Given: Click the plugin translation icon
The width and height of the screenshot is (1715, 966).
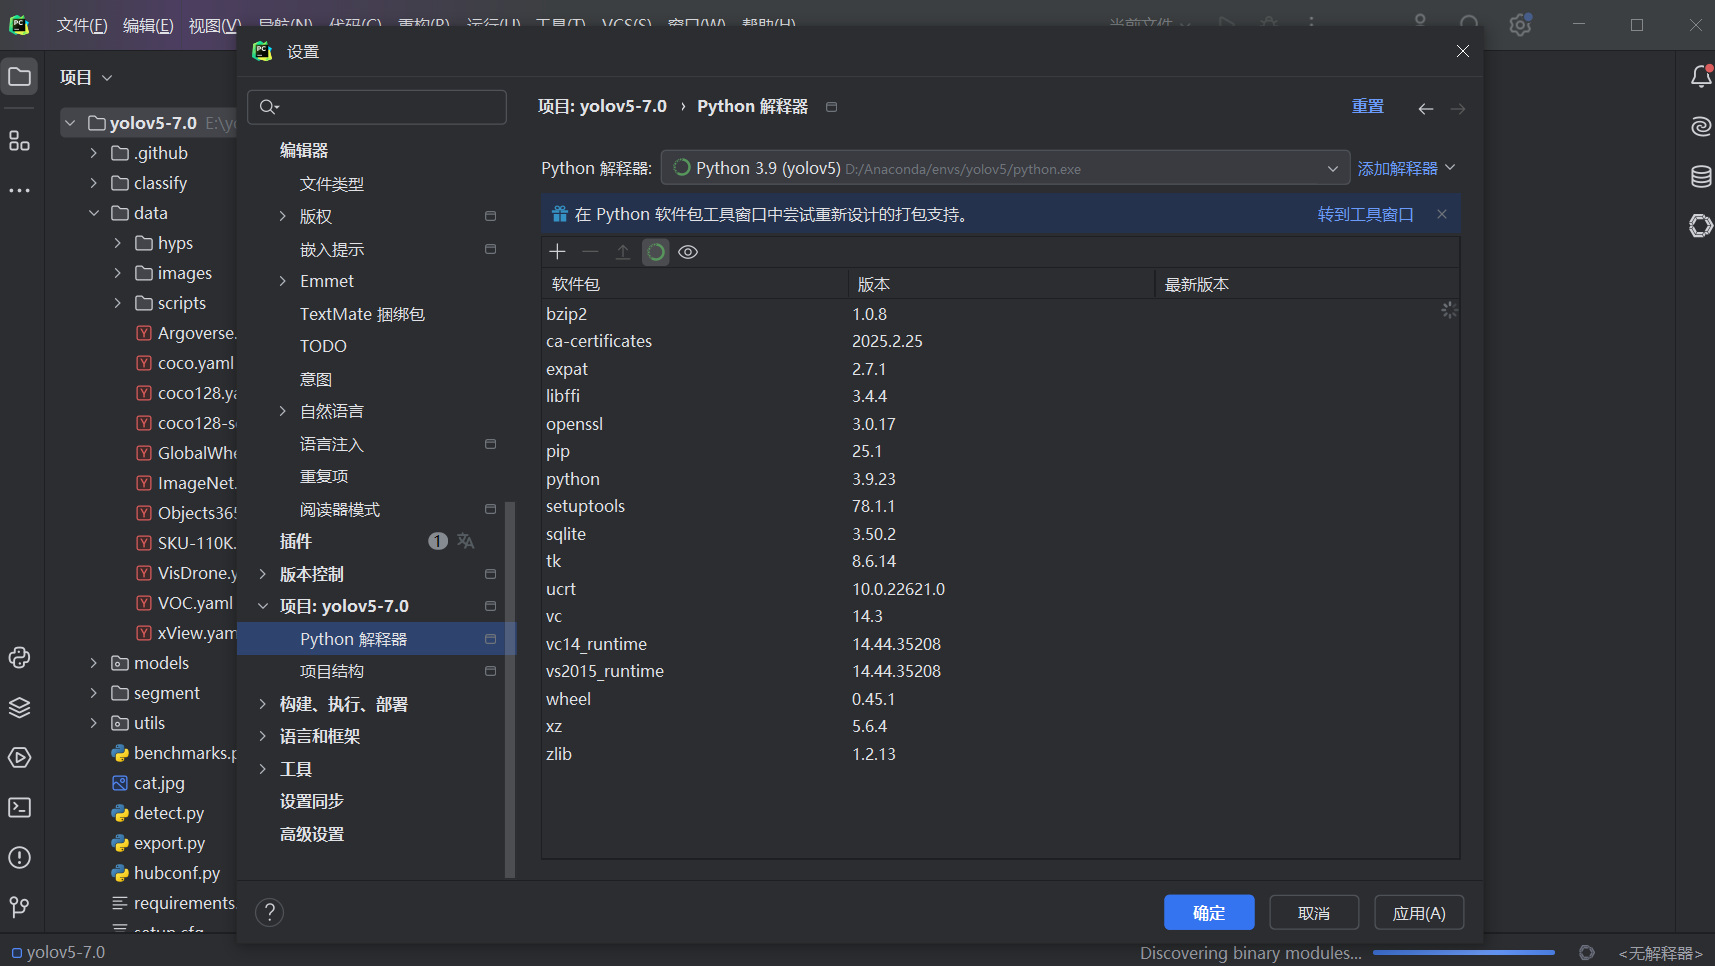Looking at the screenshot, I should [465, 541].
